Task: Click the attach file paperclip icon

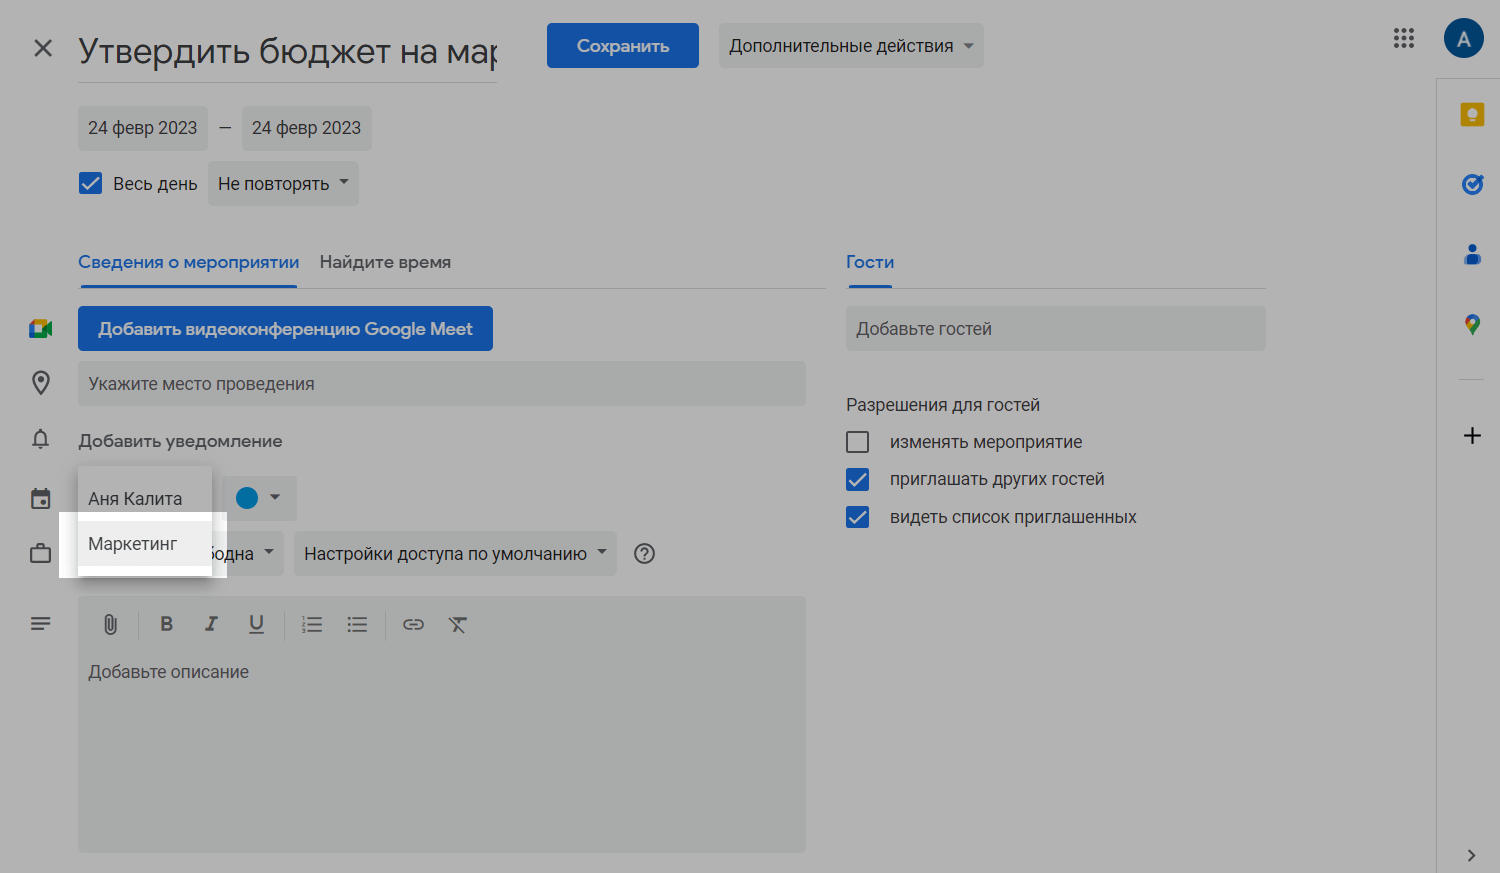Action: [110, 625]
